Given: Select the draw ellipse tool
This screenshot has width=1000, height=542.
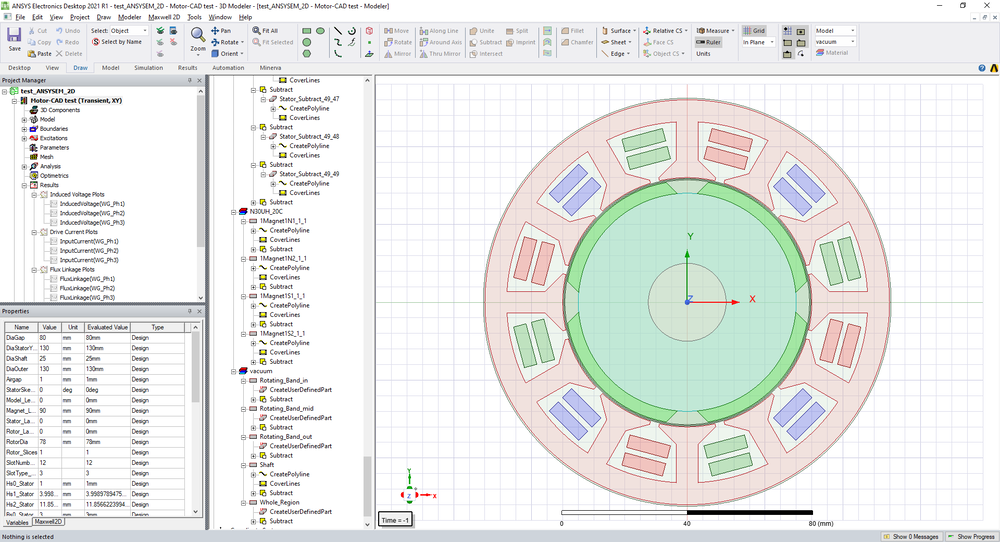Looking at the screenshot, I should (320, 31).
